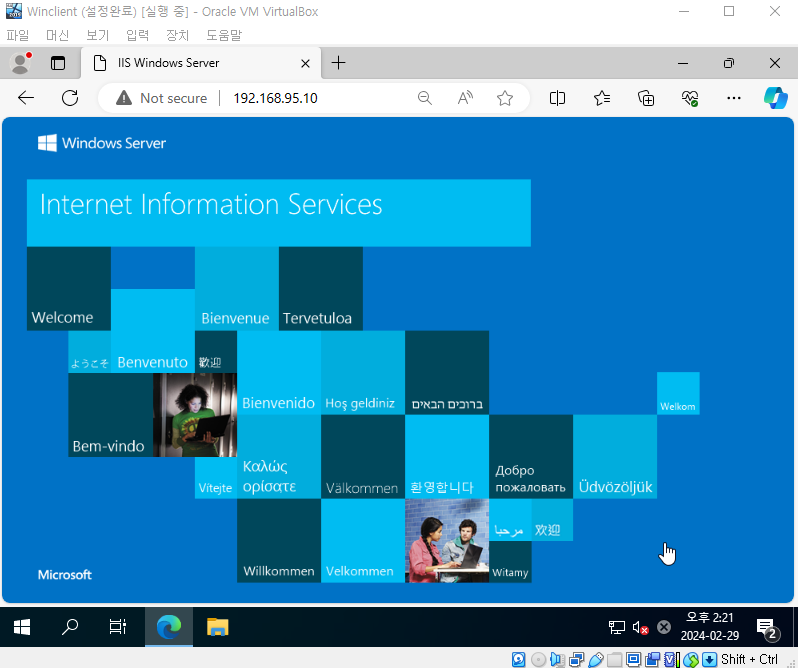The width and height of the screenshot is (798, 668).
Task: Click VirtualBox optical disc status indicator
Action: [538, 659]
